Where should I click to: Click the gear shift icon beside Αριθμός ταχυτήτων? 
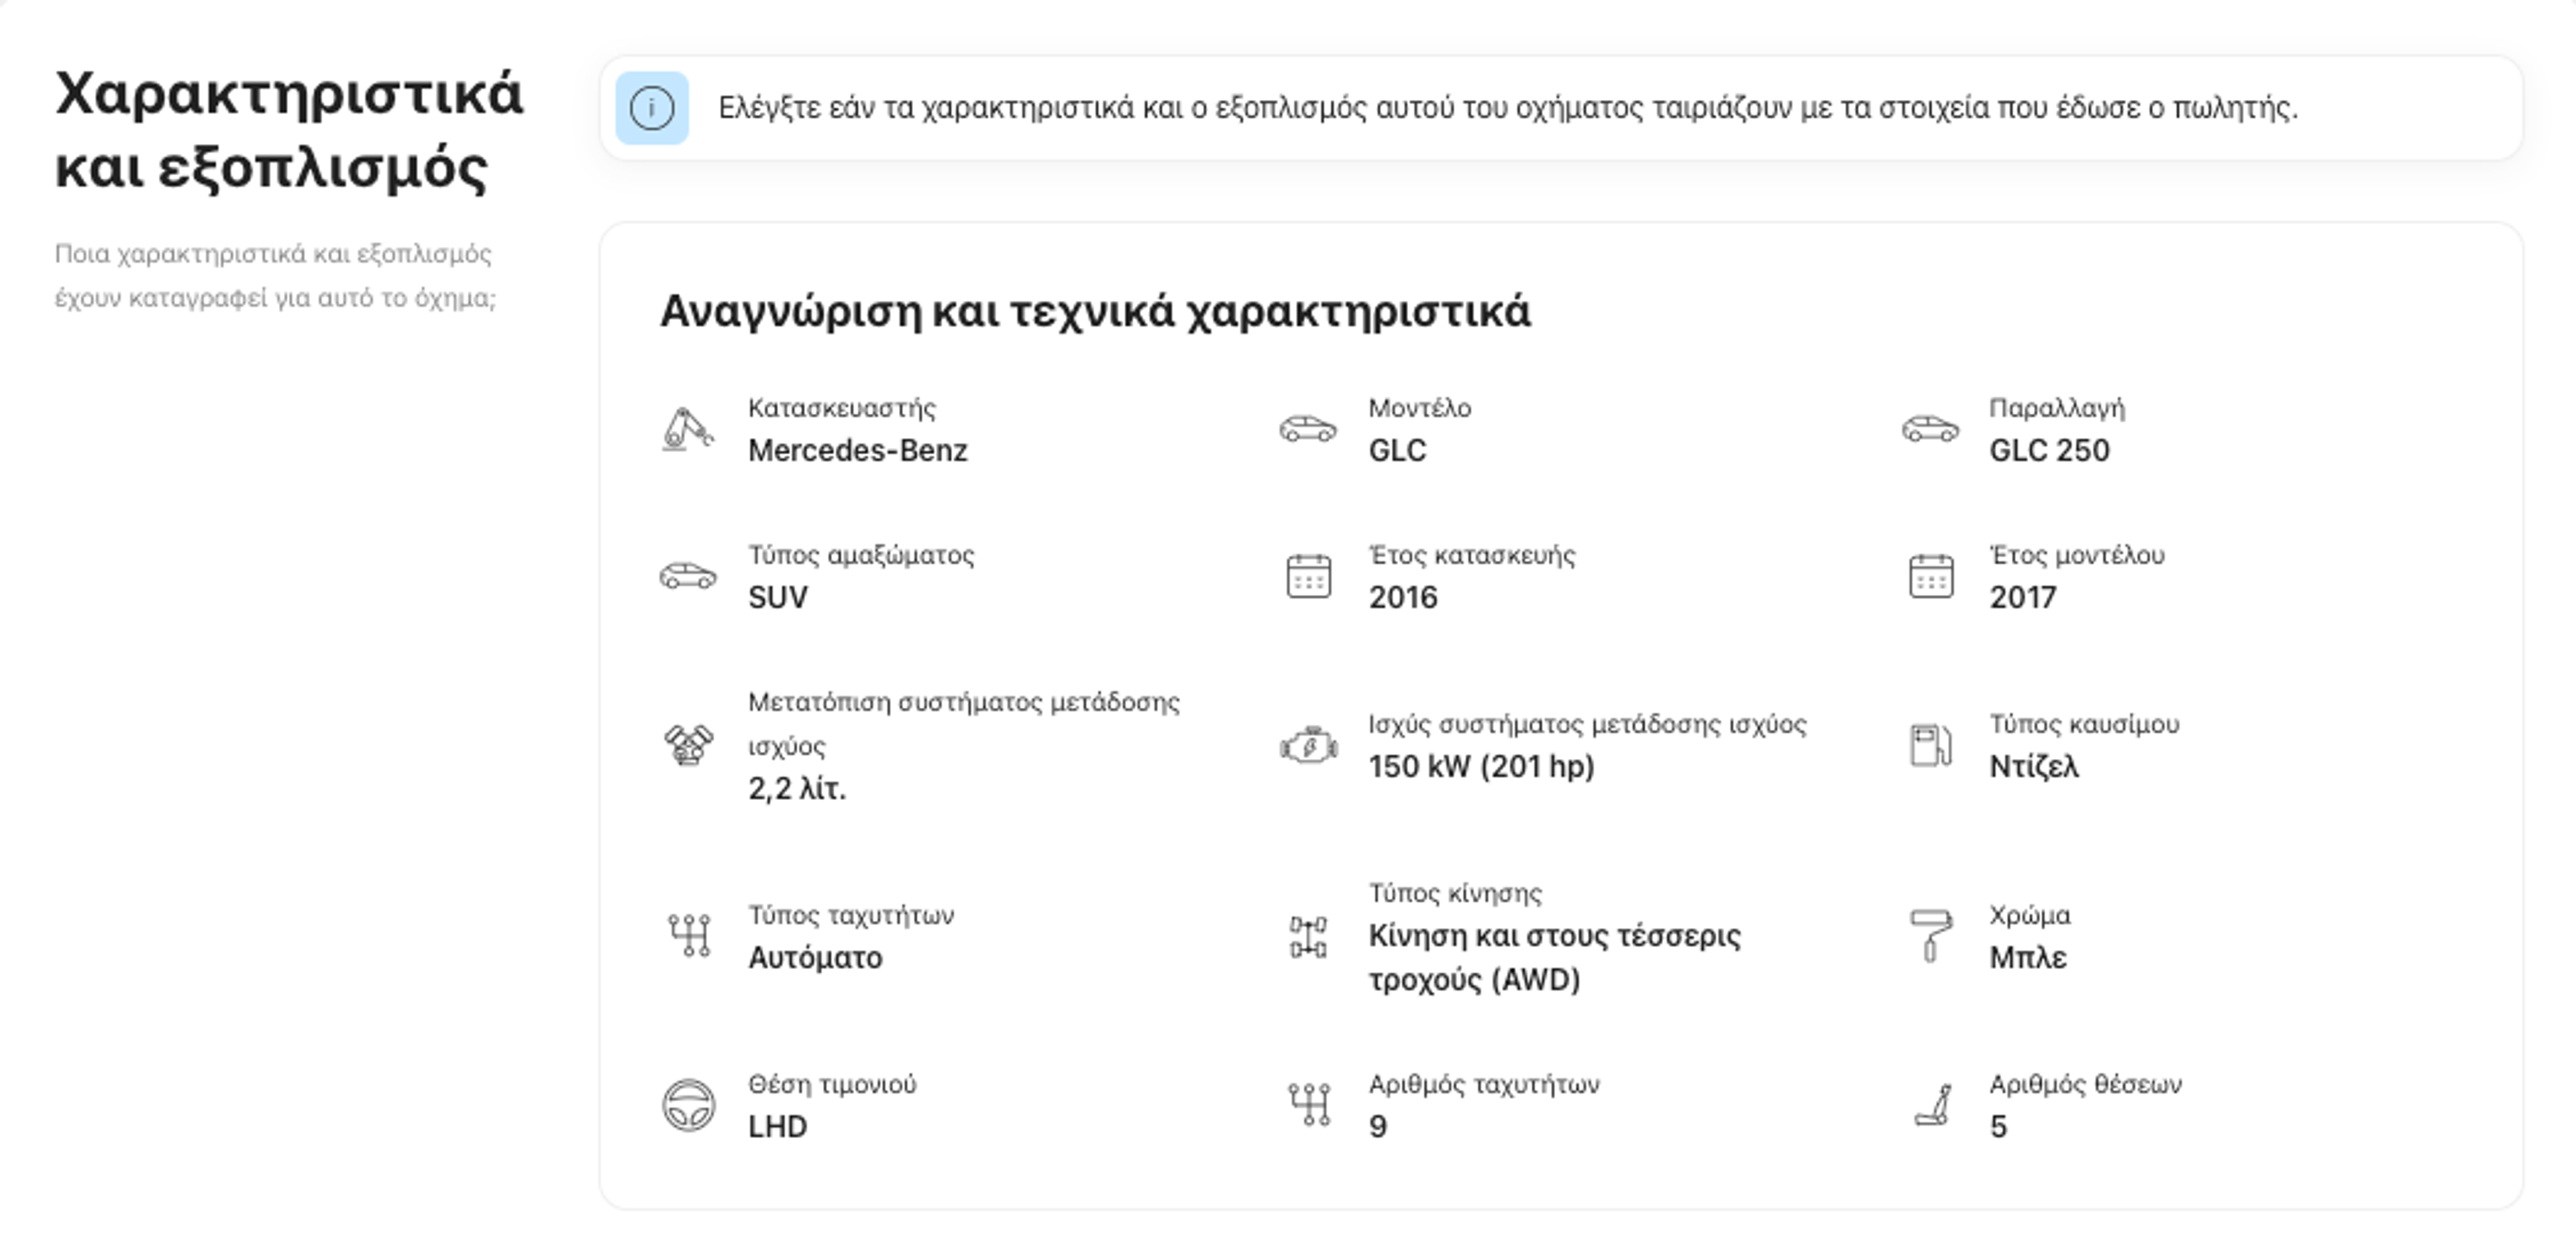[1309, 1105]
